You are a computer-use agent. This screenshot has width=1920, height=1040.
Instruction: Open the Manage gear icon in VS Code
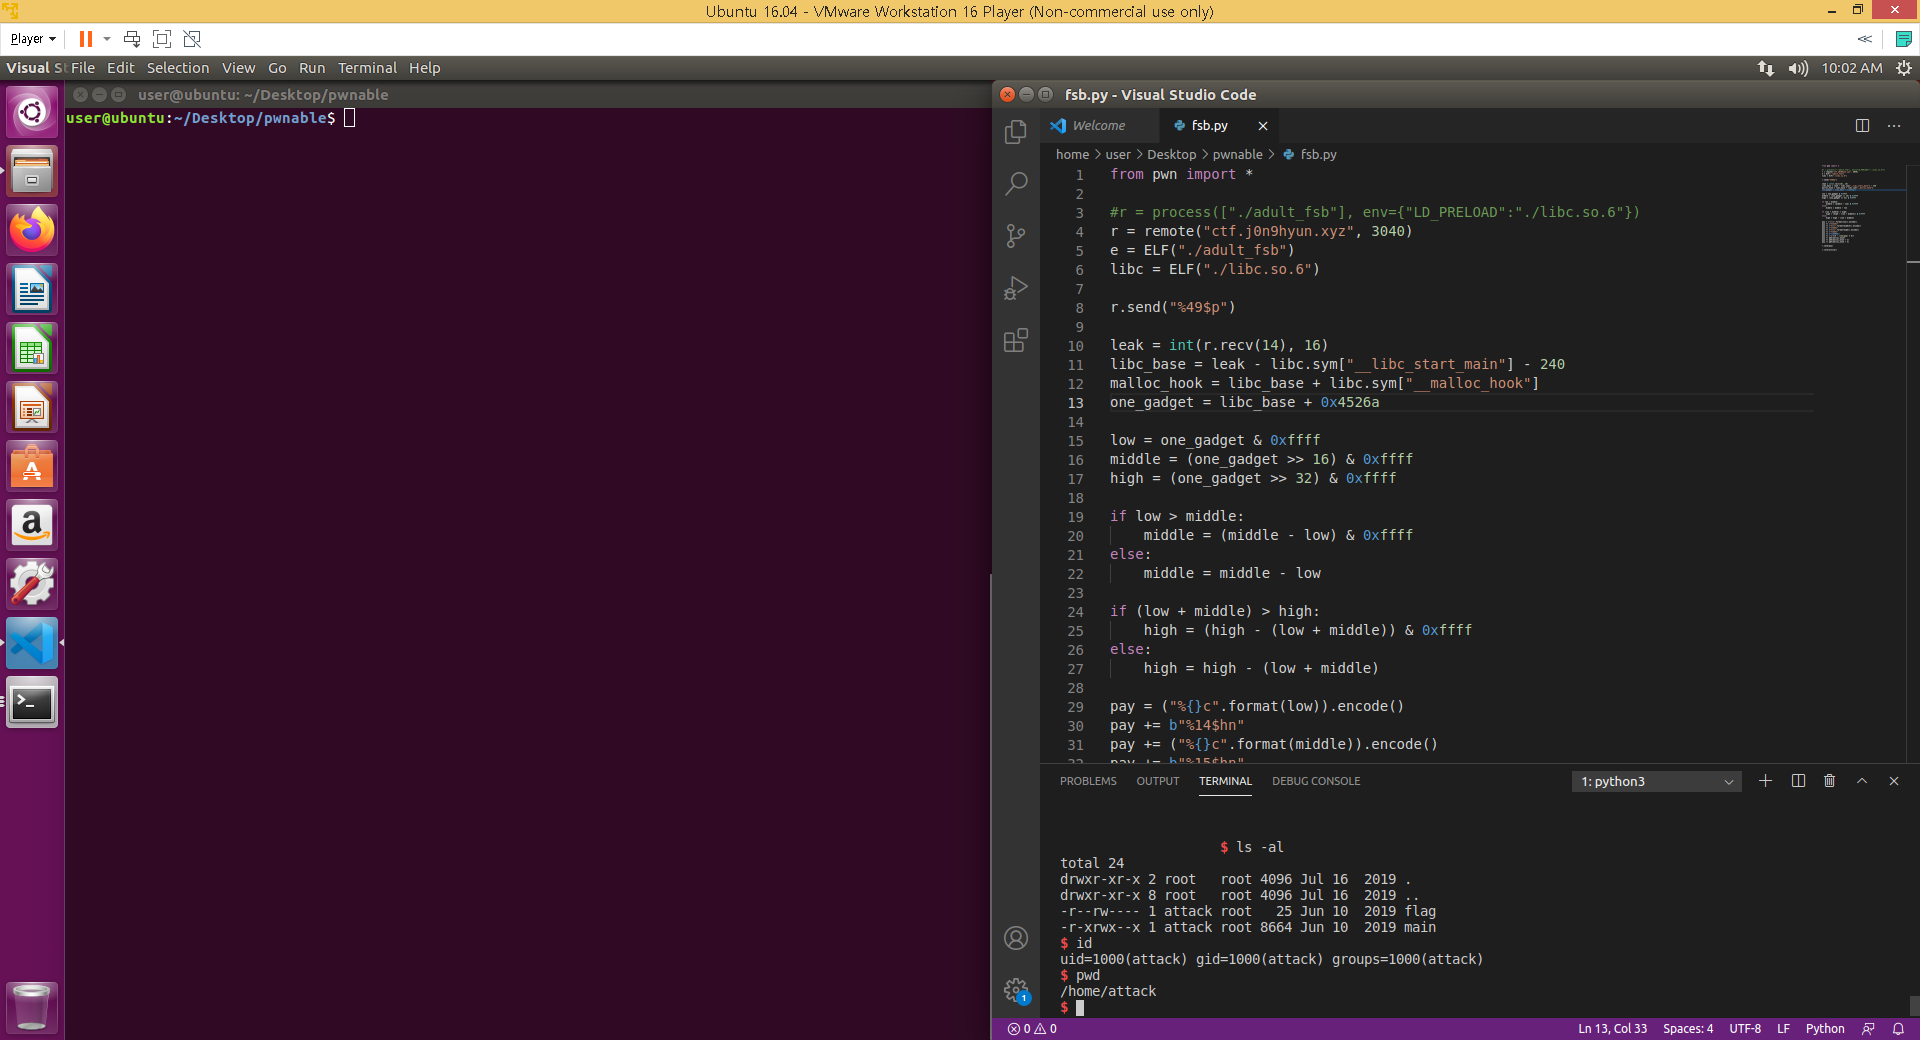(1016, 990)
